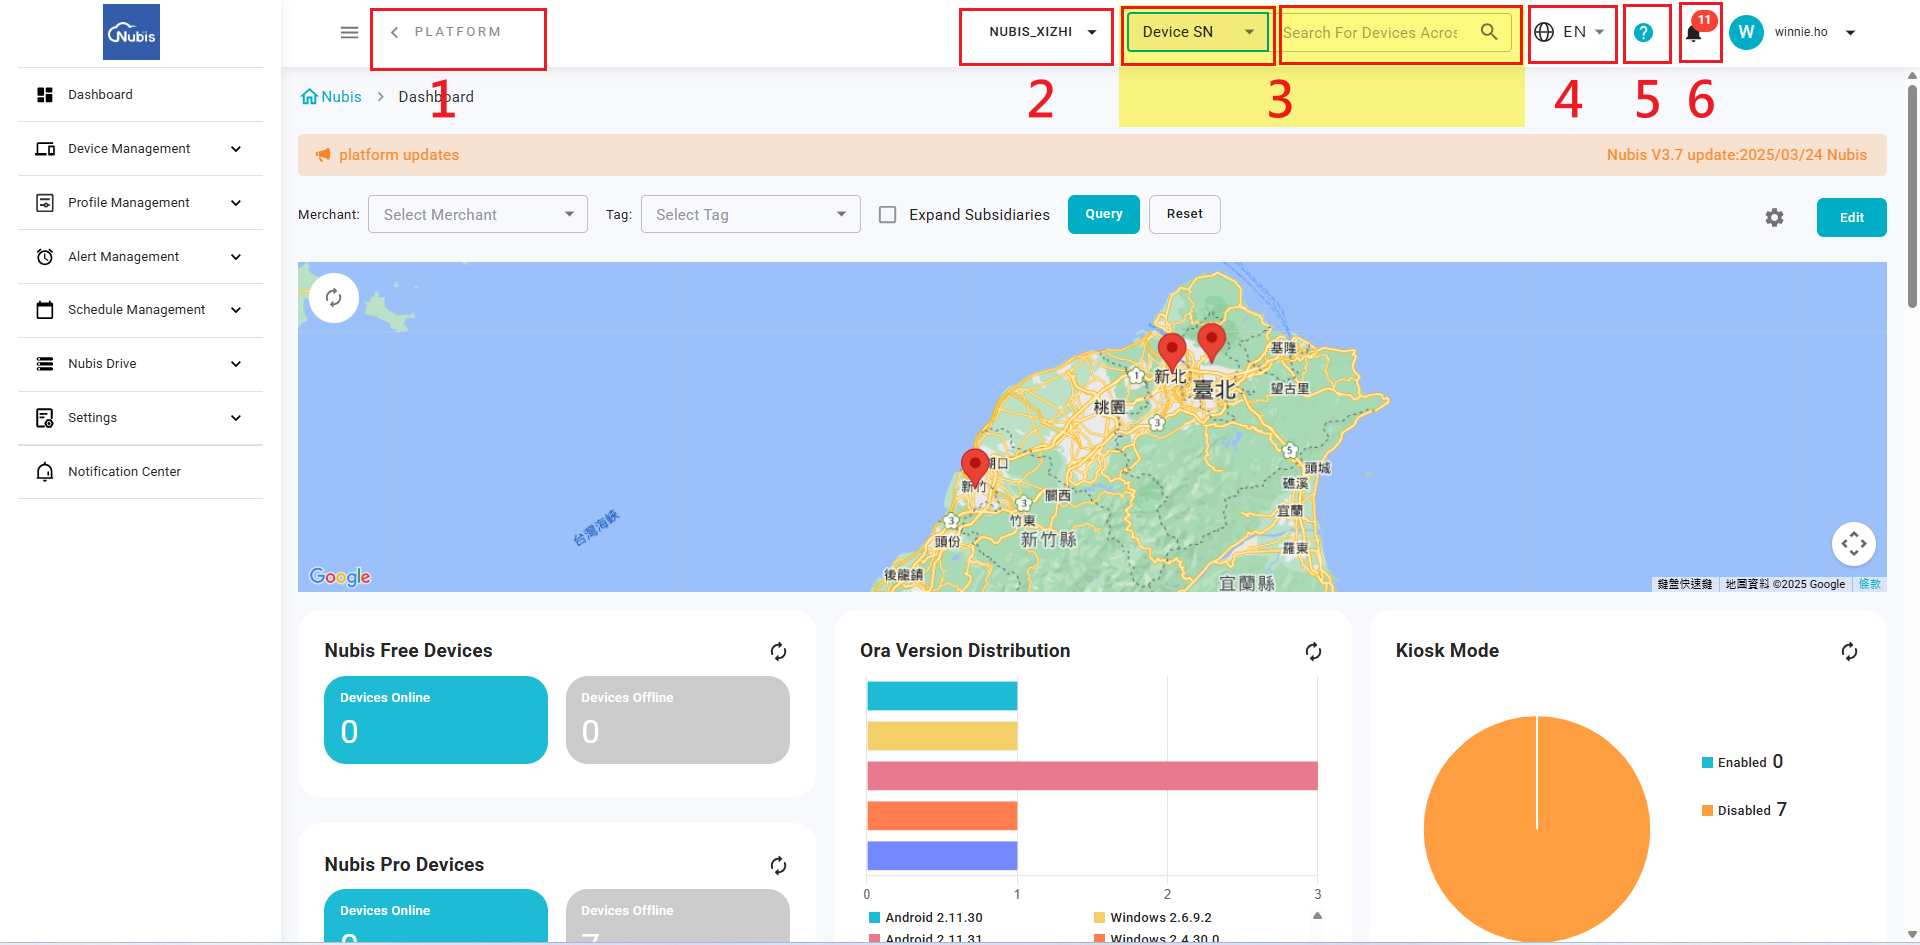Refresh the map with circular arrow button
1920x945 pixels.
[x=334, y=298]
